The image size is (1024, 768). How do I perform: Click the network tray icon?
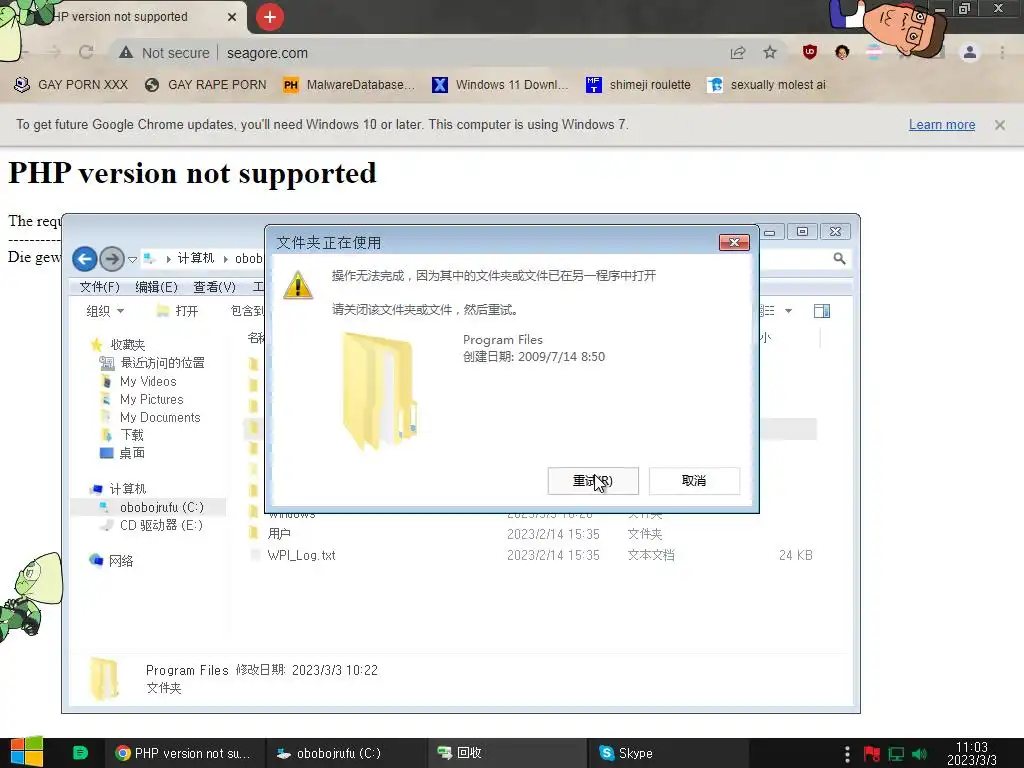coord(896,754)
